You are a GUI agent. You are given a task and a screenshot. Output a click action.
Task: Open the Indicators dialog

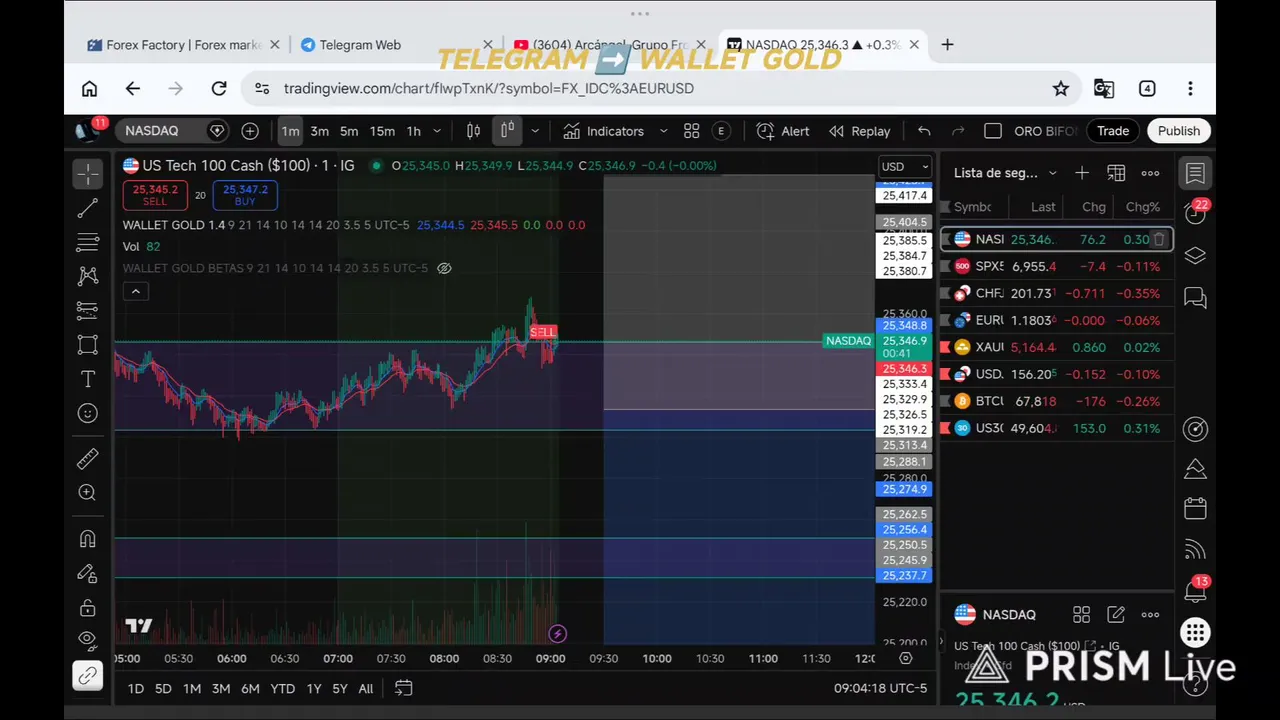[603, 131]
